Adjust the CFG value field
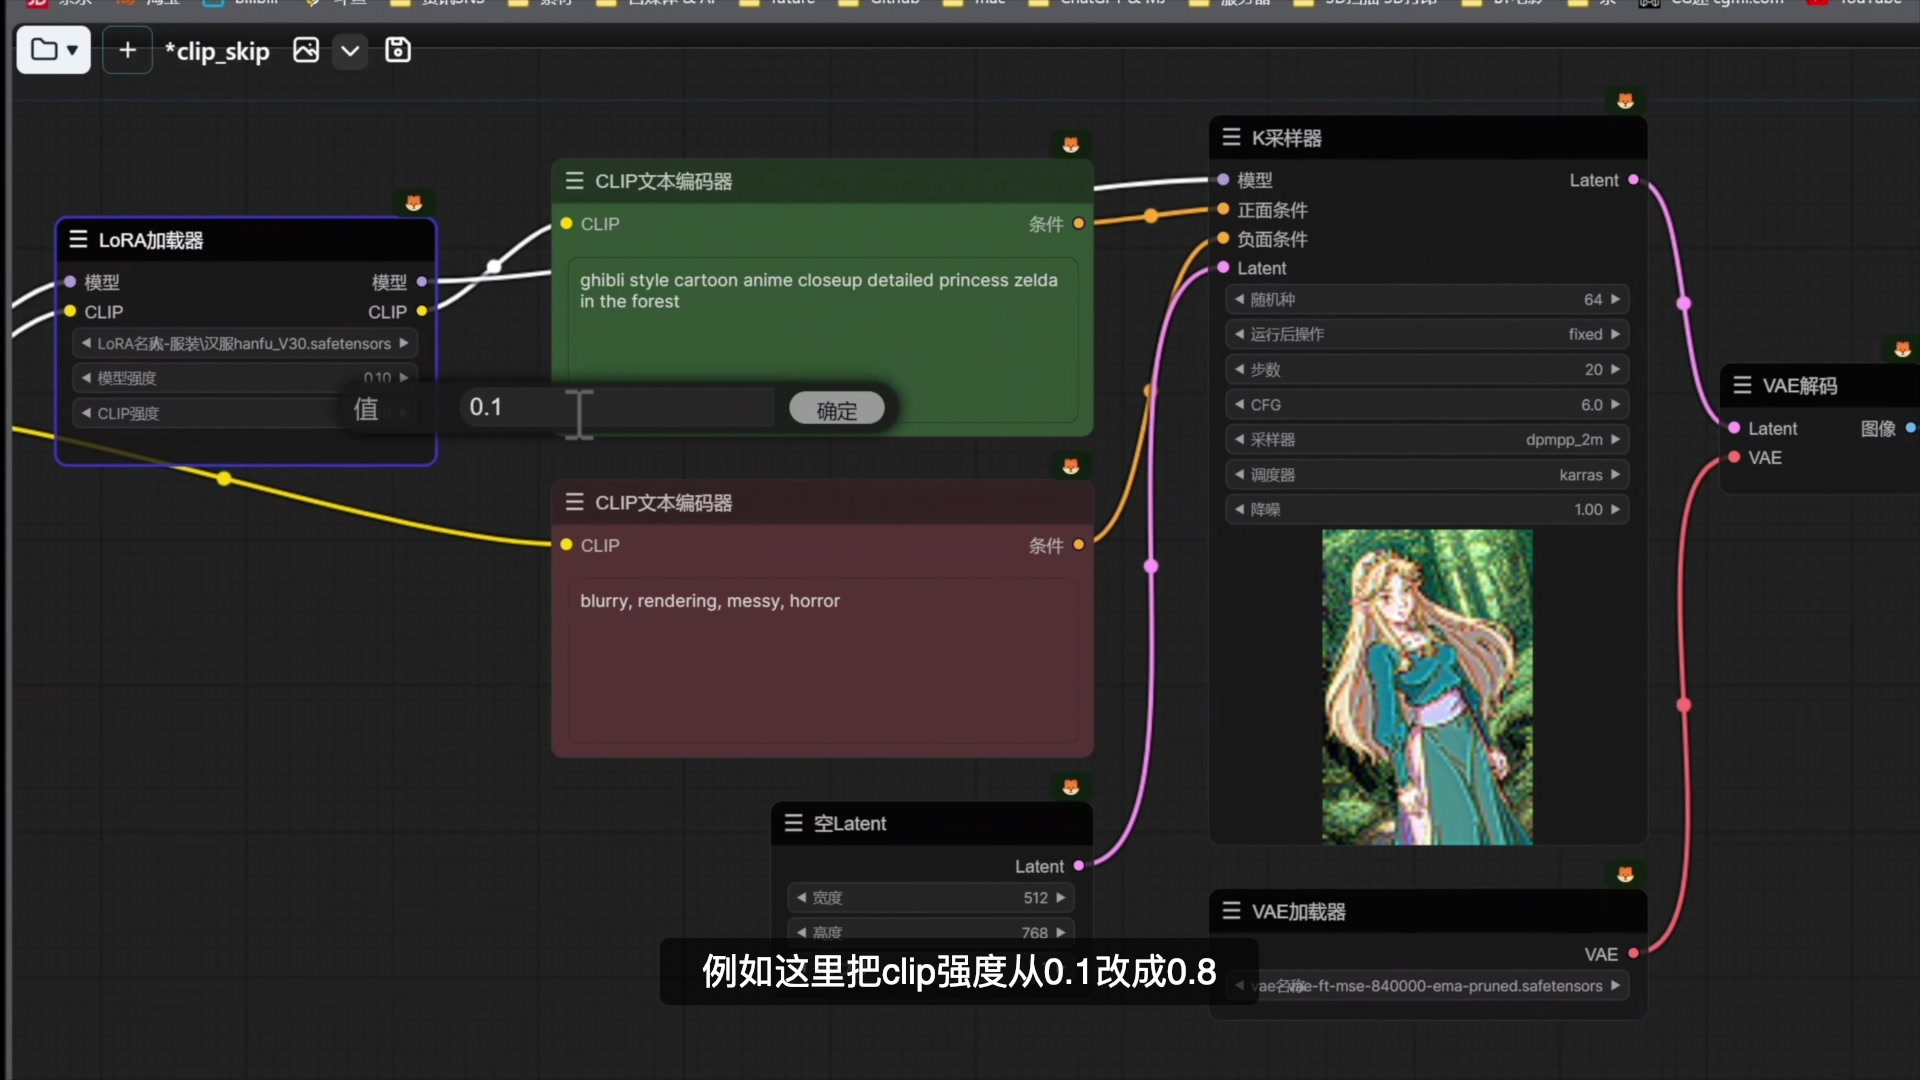The image size is (1920, 1080). tap(1427, 404)
